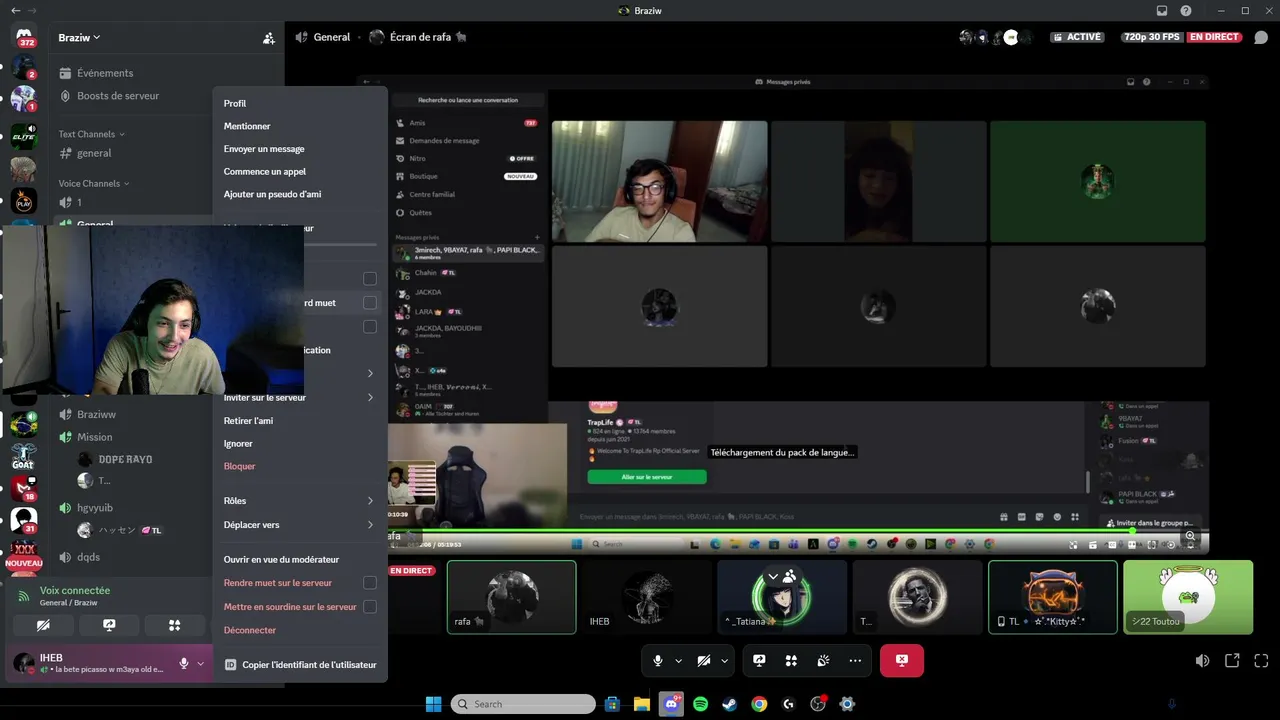Select rafa's participant tile
The height and width of the screenshot is (720, 1280).
click(x=512, y=597)
